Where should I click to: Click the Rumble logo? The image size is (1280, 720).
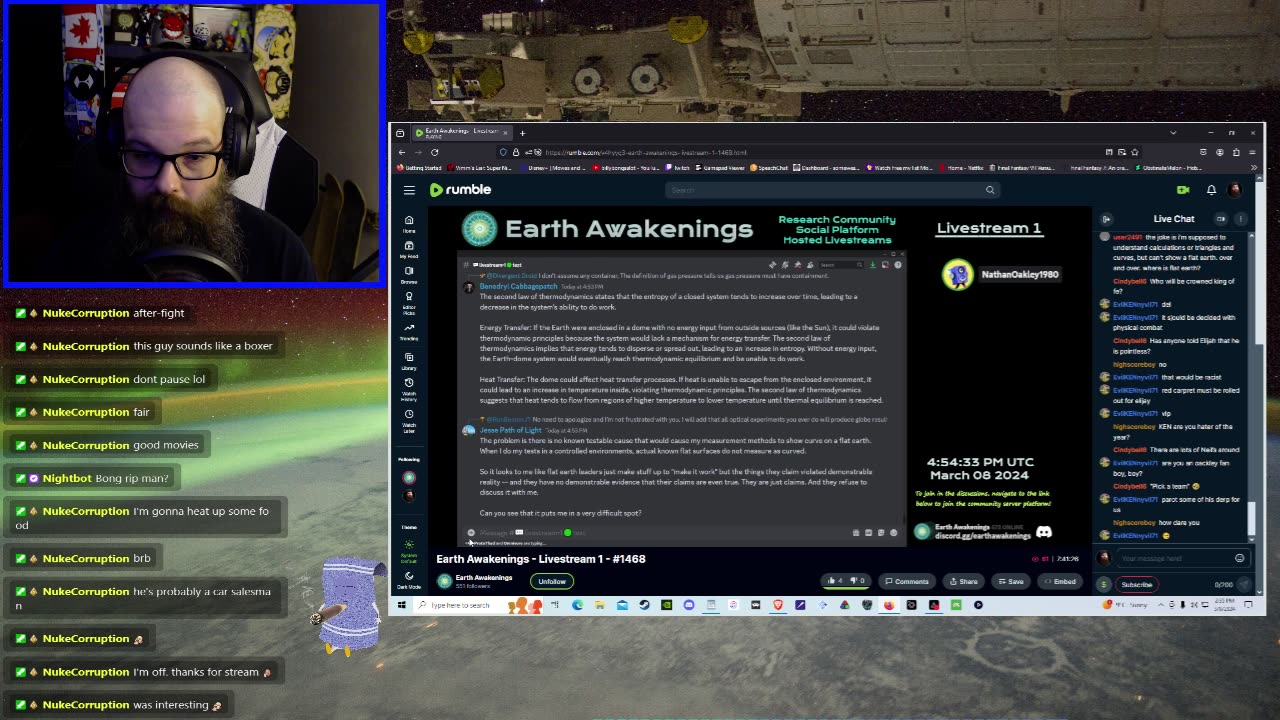(460, 190)
